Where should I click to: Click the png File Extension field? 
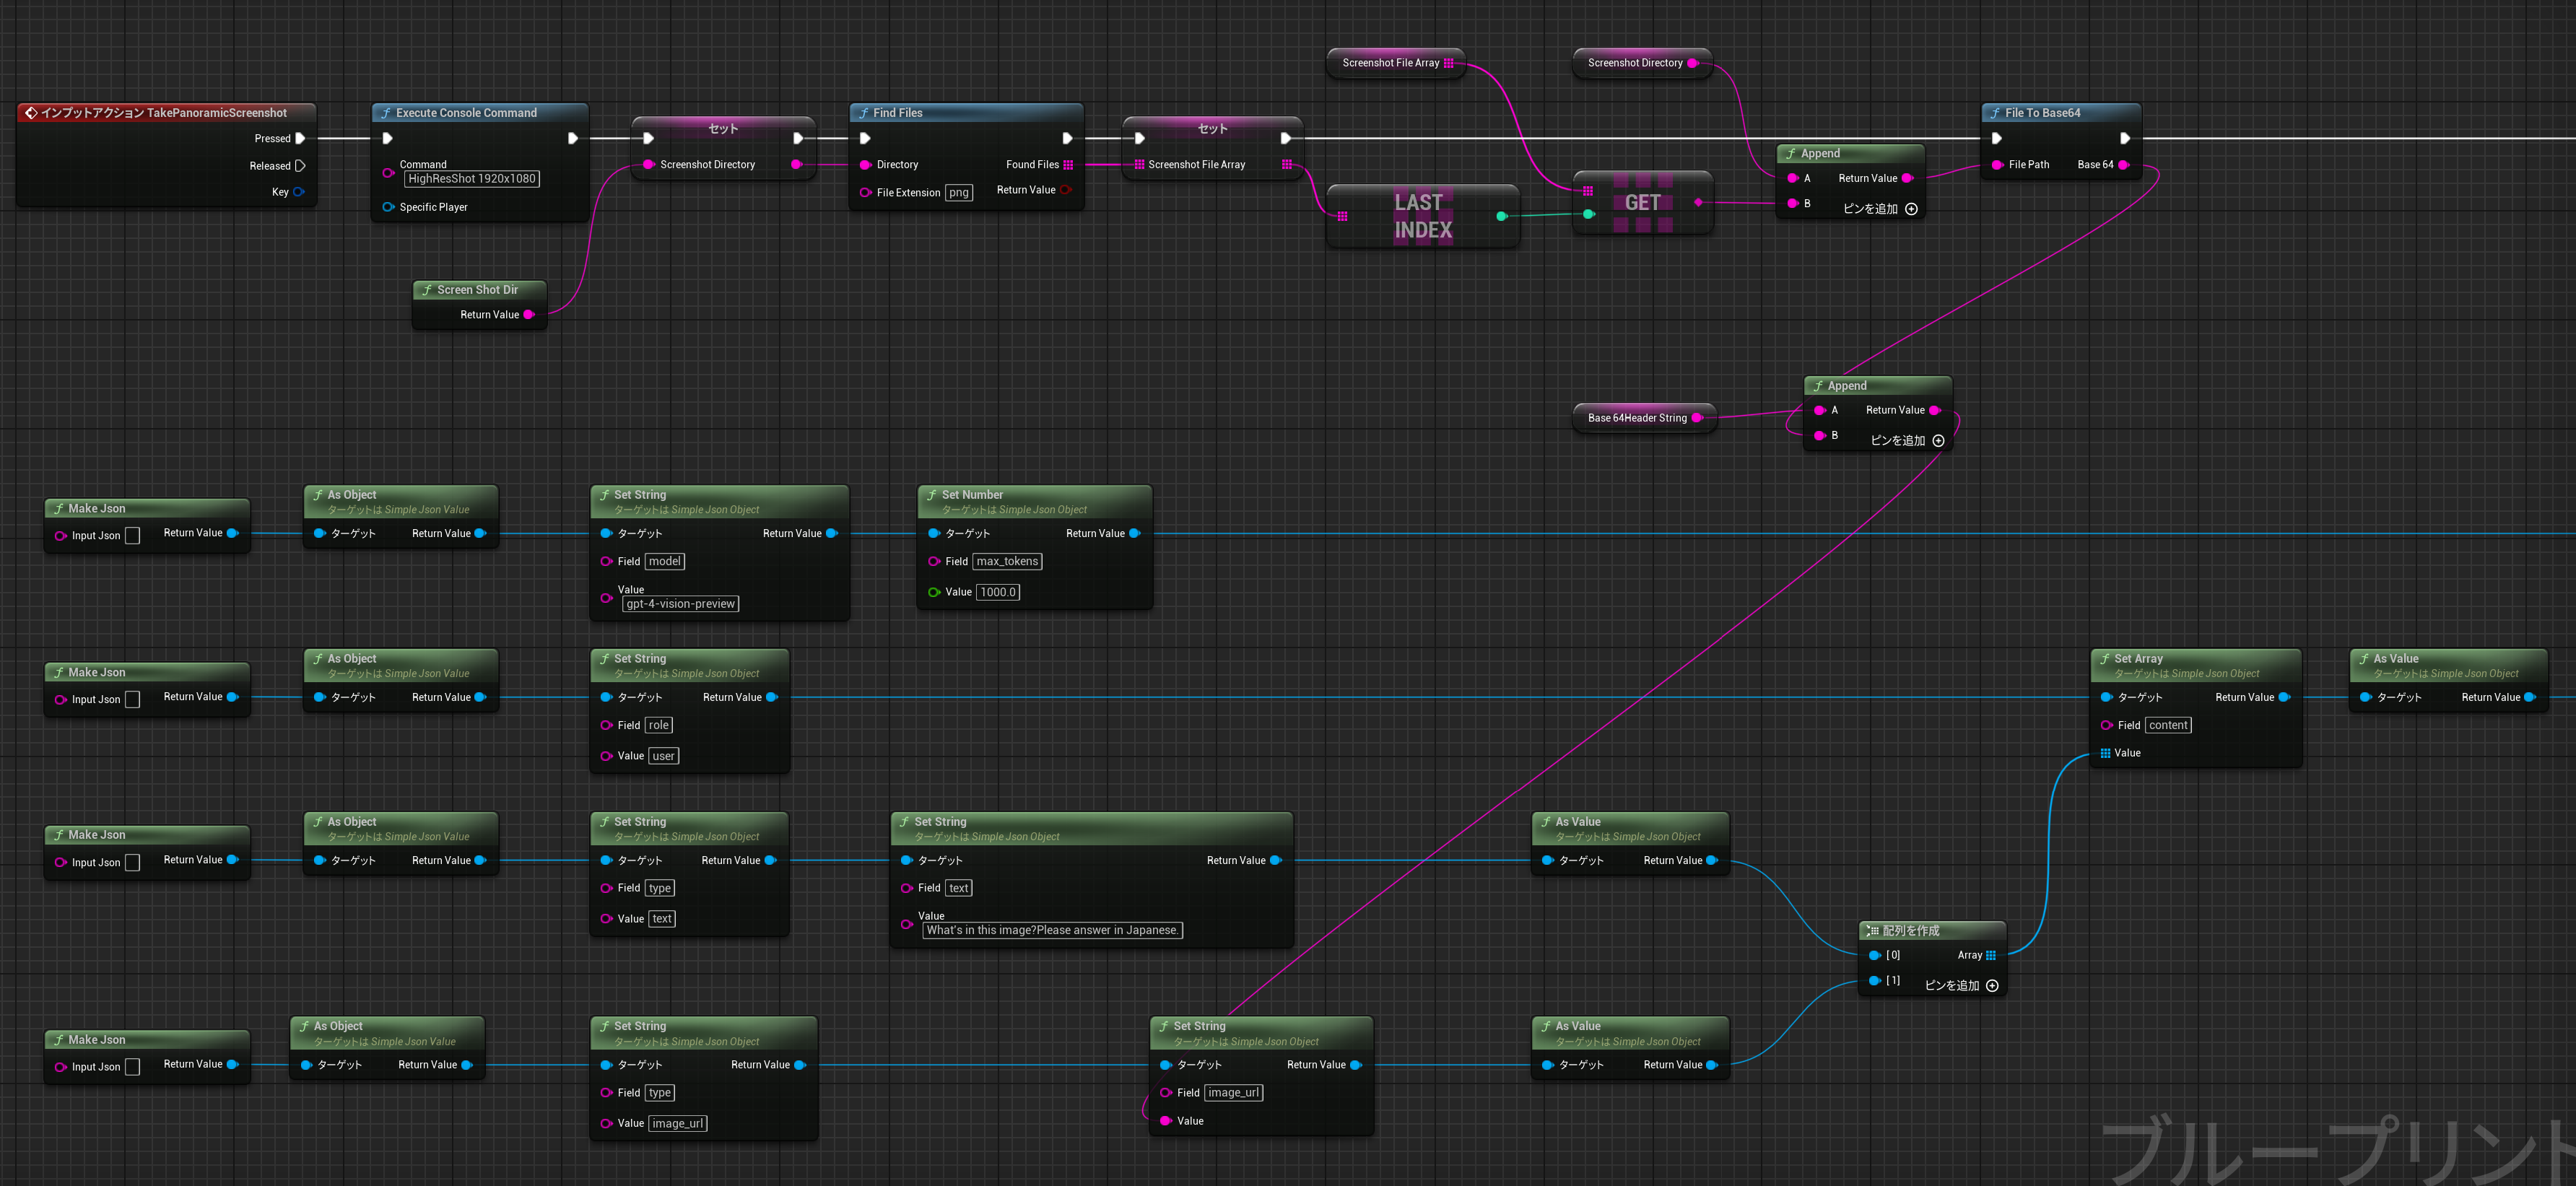pos(958,193)
